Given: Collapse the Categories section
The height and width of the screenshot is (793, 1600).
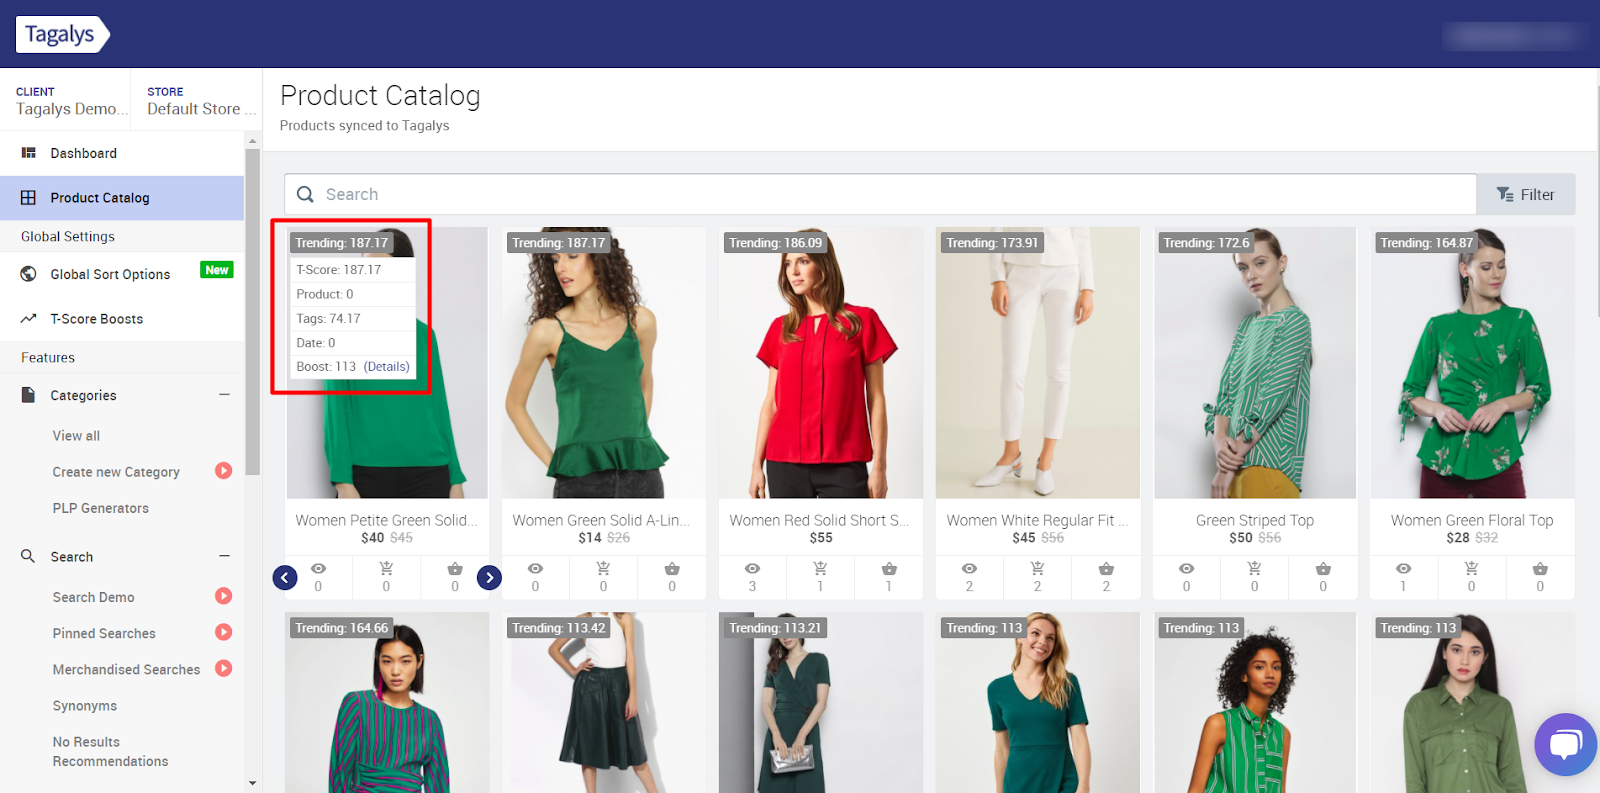Looking at the screenshot, I should [224, 395].
